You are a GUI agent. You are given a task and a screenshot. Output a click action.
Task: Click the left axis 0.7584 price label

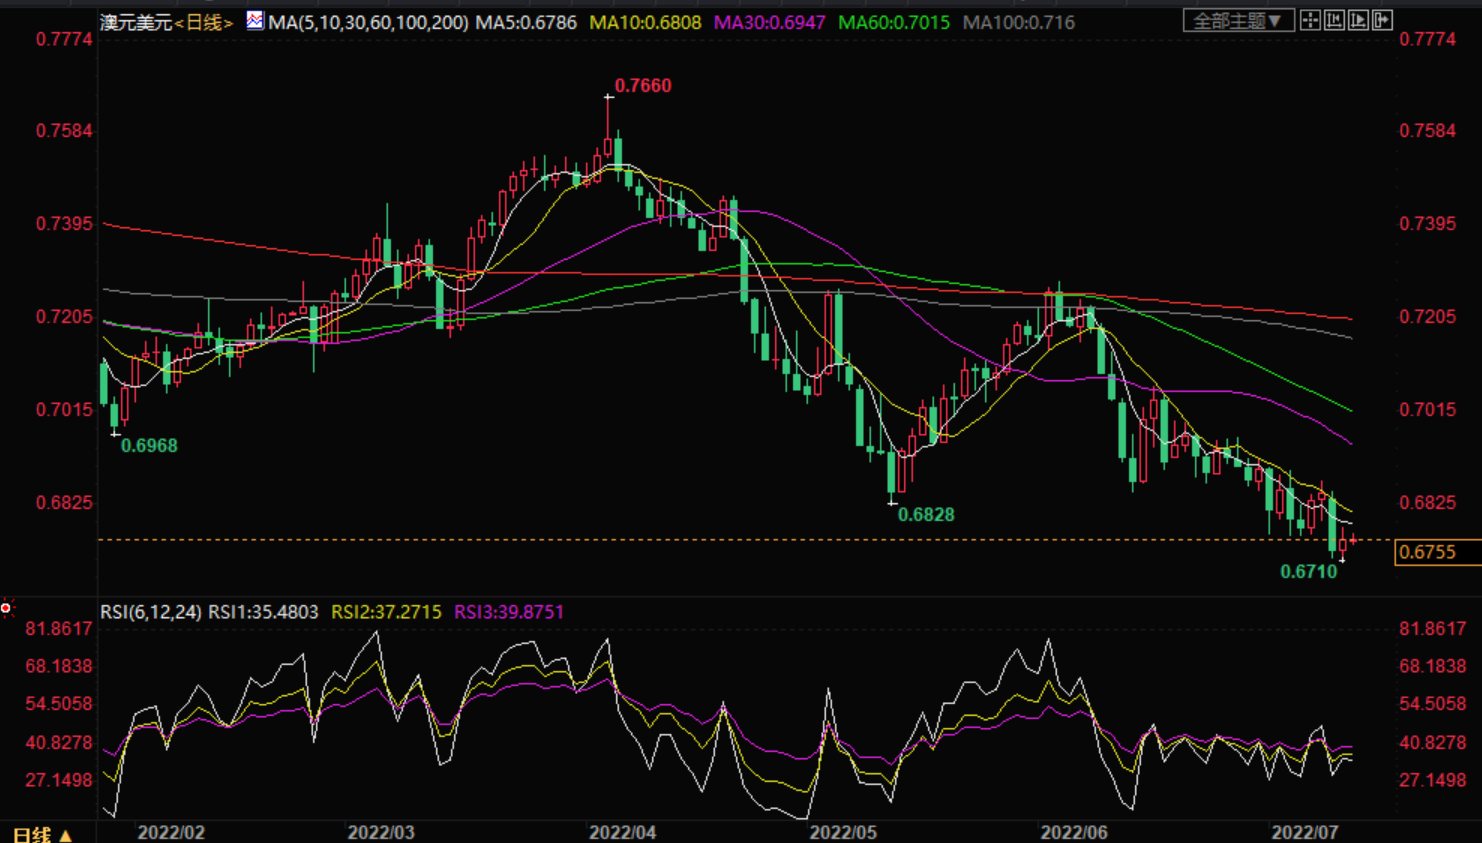click(x=64, y=131)
